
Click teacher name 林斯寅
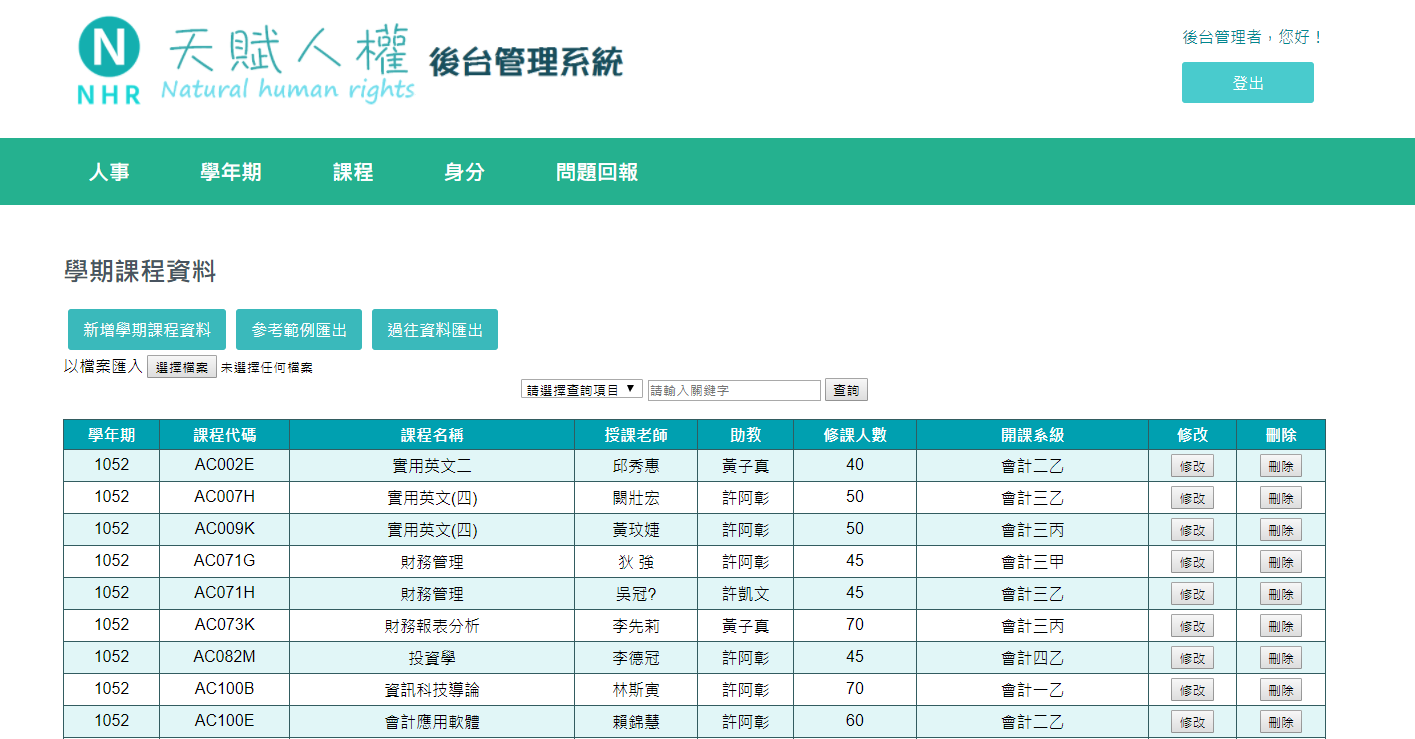pyautogui.click(x=636, y=690)
